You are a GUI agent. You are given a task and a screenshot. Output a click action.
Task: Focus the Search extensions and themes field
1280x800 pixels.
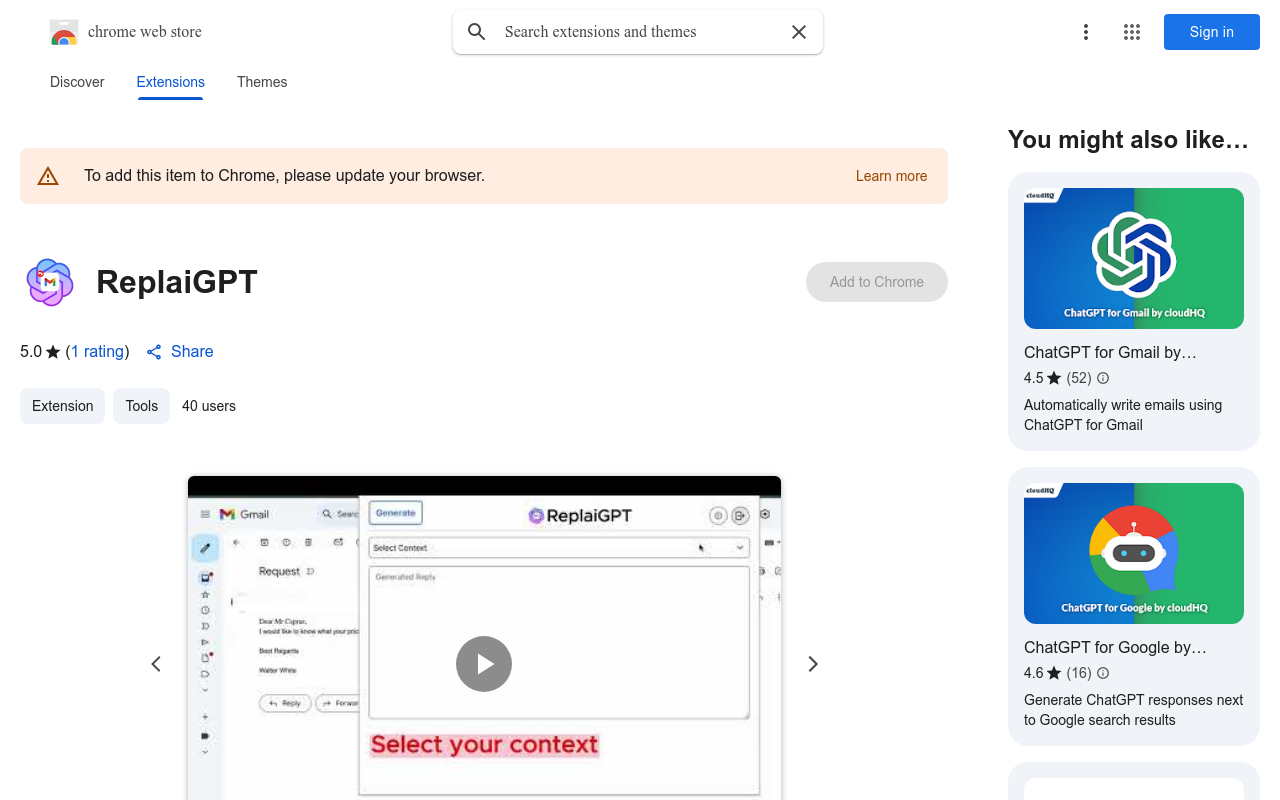pyautogui.click(x=638, y=32)
